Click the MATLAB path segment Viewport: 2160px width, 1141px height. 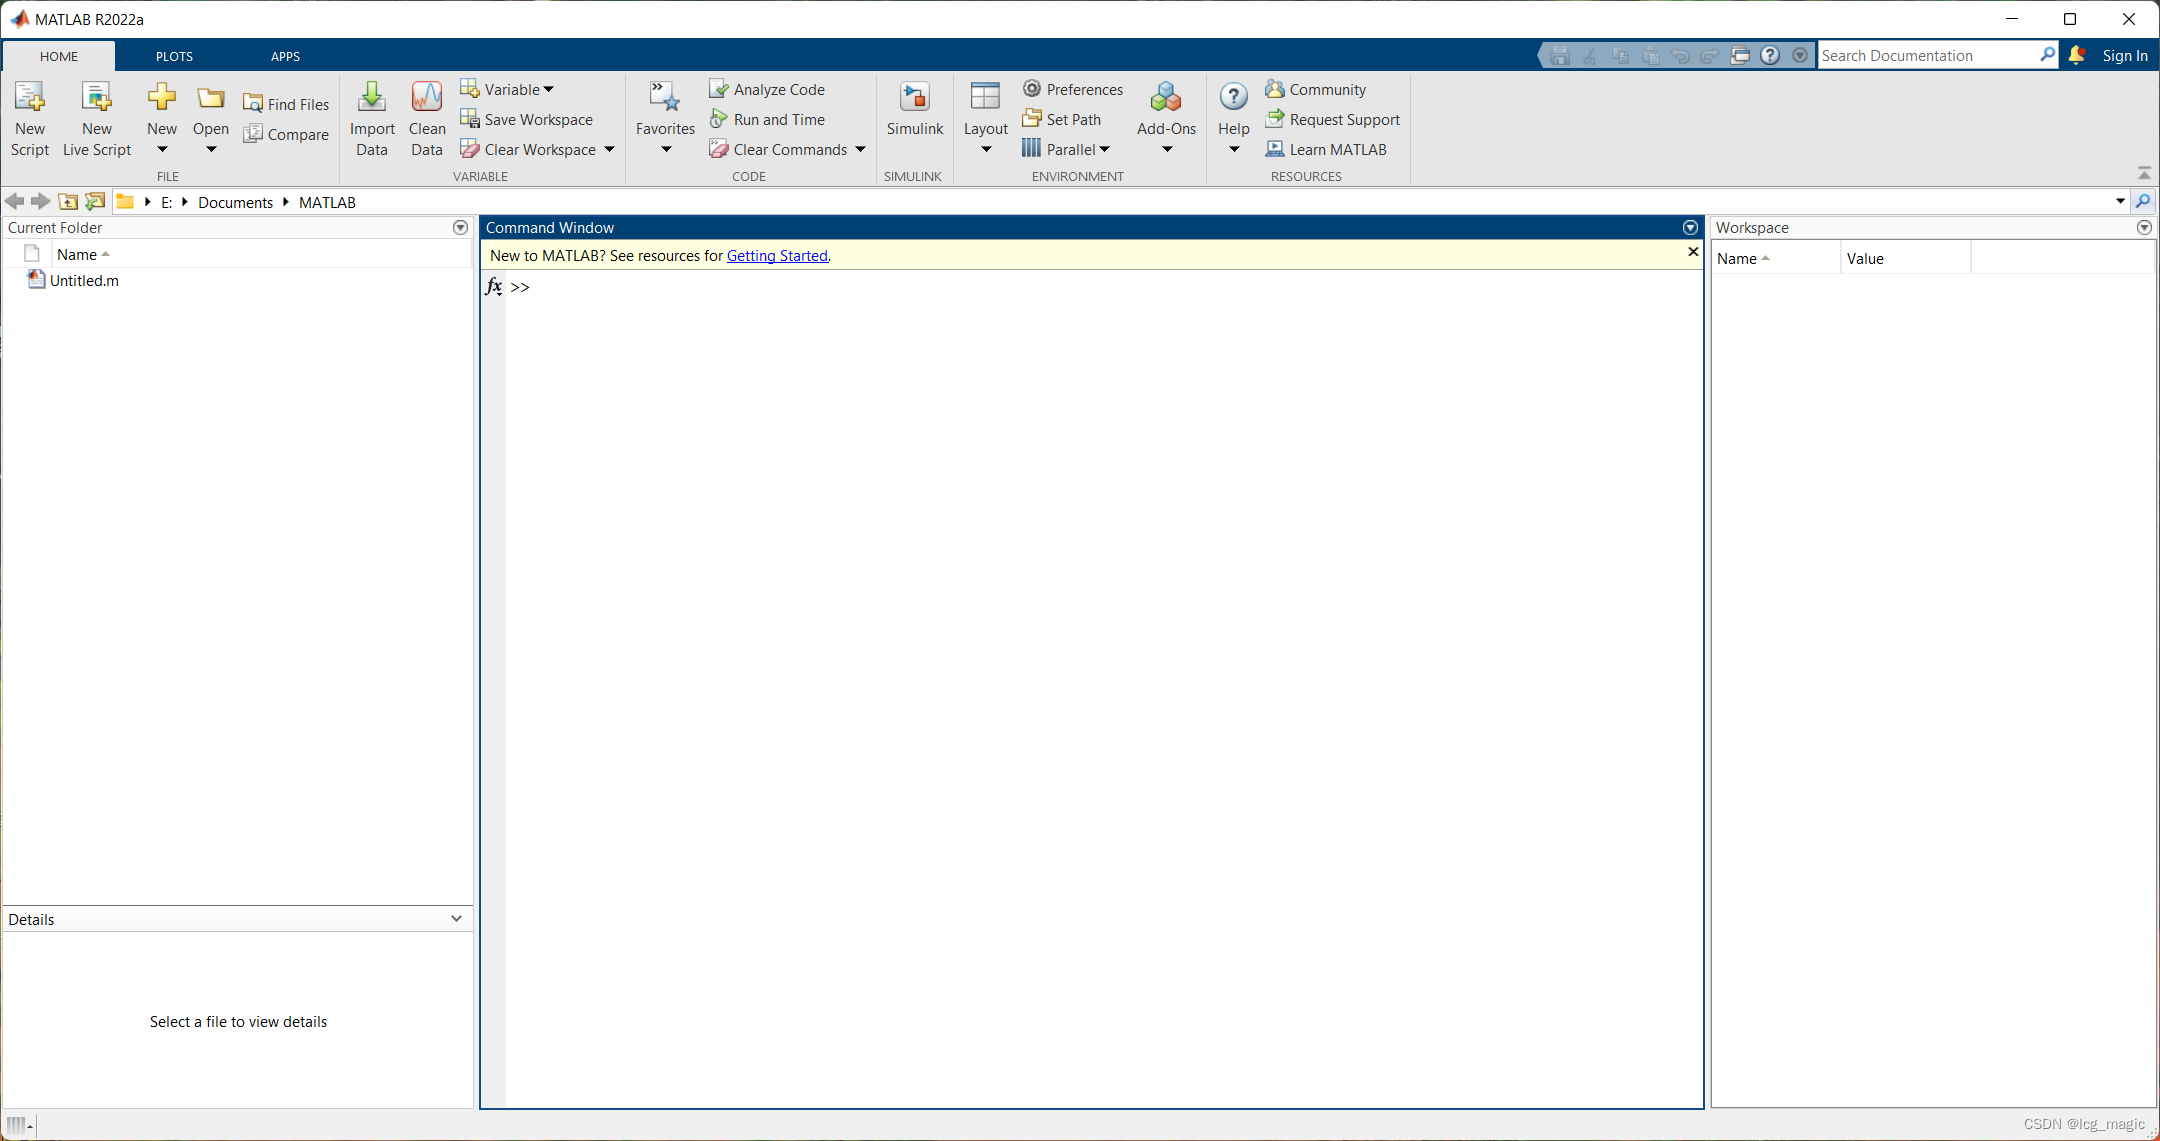tap(327, 202)
